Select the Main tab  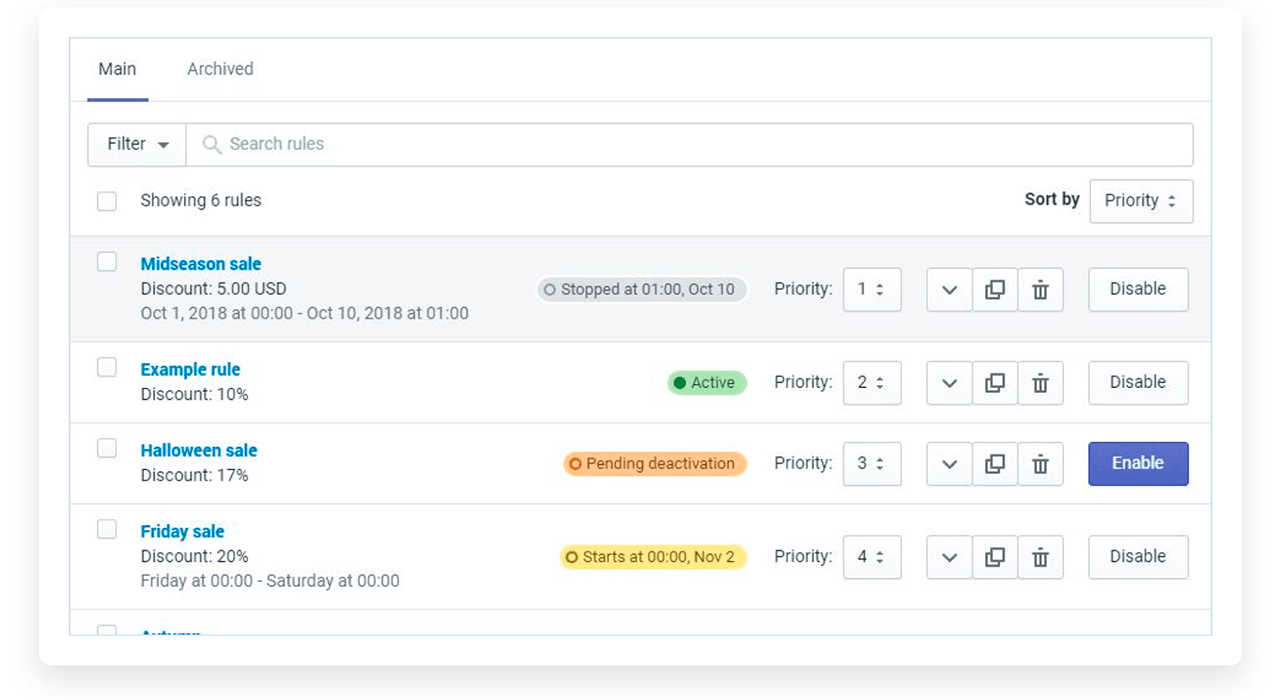117,69
